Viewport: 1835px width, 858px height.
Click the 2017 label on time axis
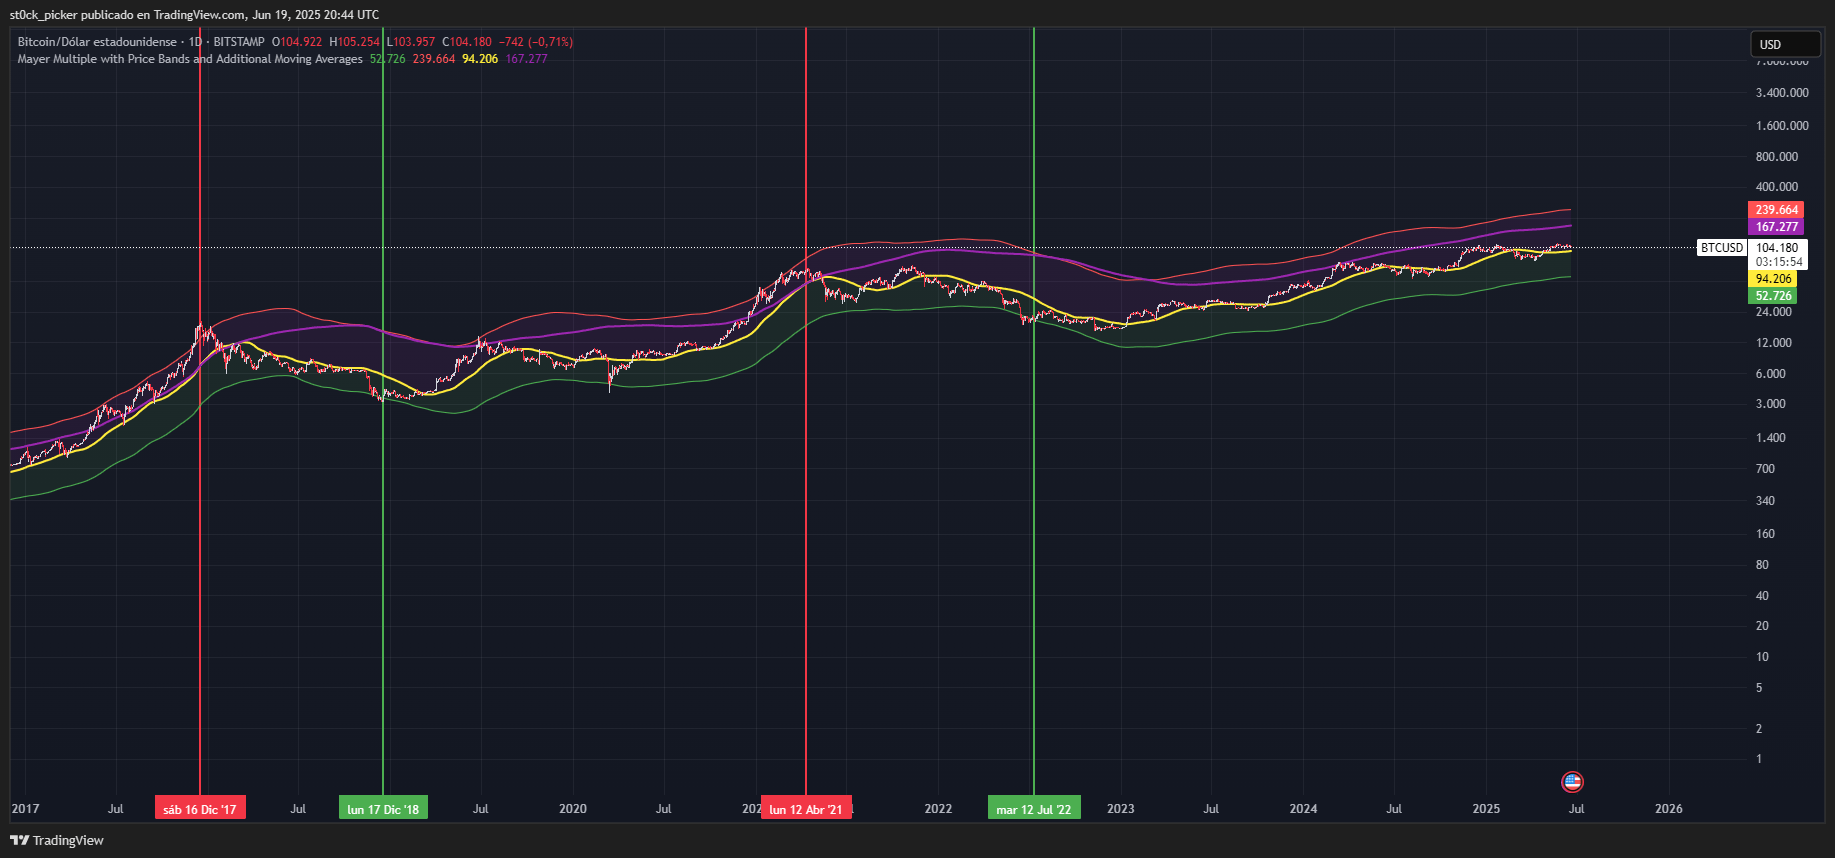[25, 808]
